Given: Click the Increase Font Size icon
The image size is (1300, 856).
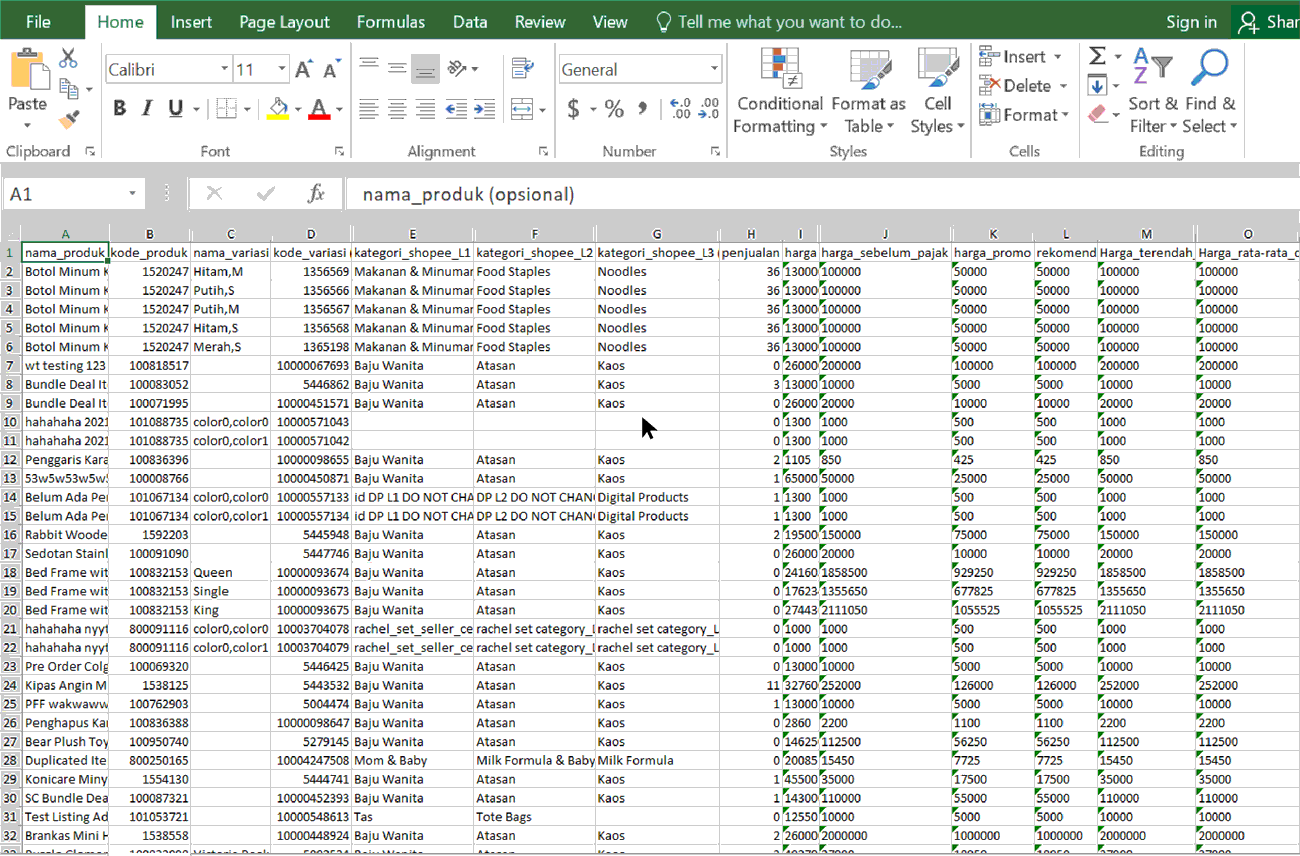Looking at the screenshot, I should tap(305, 69).
